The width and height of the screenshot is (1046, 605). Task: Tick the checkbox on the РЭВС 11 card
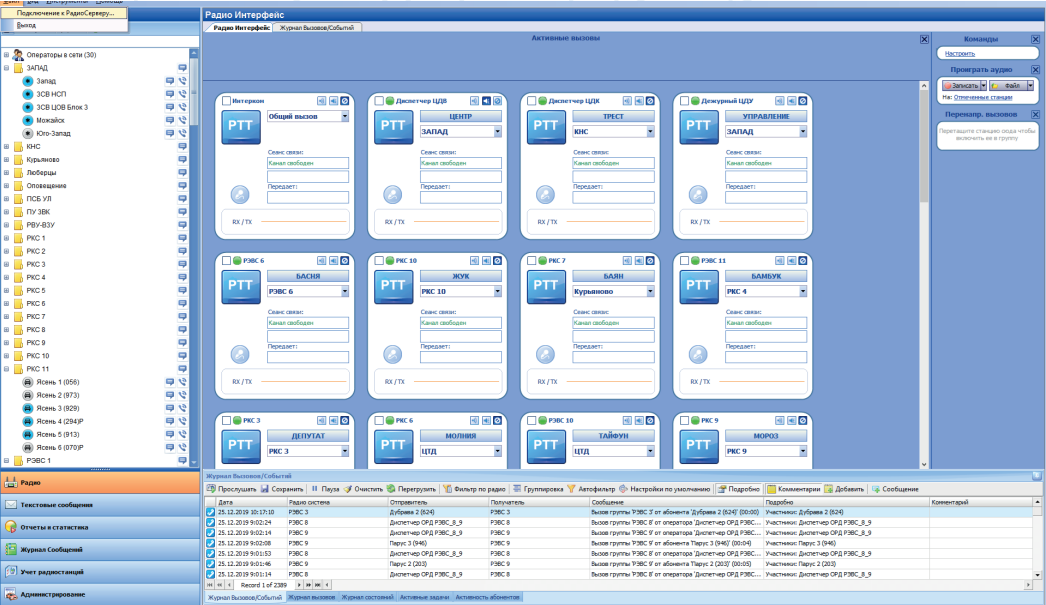tap(684, 261)
